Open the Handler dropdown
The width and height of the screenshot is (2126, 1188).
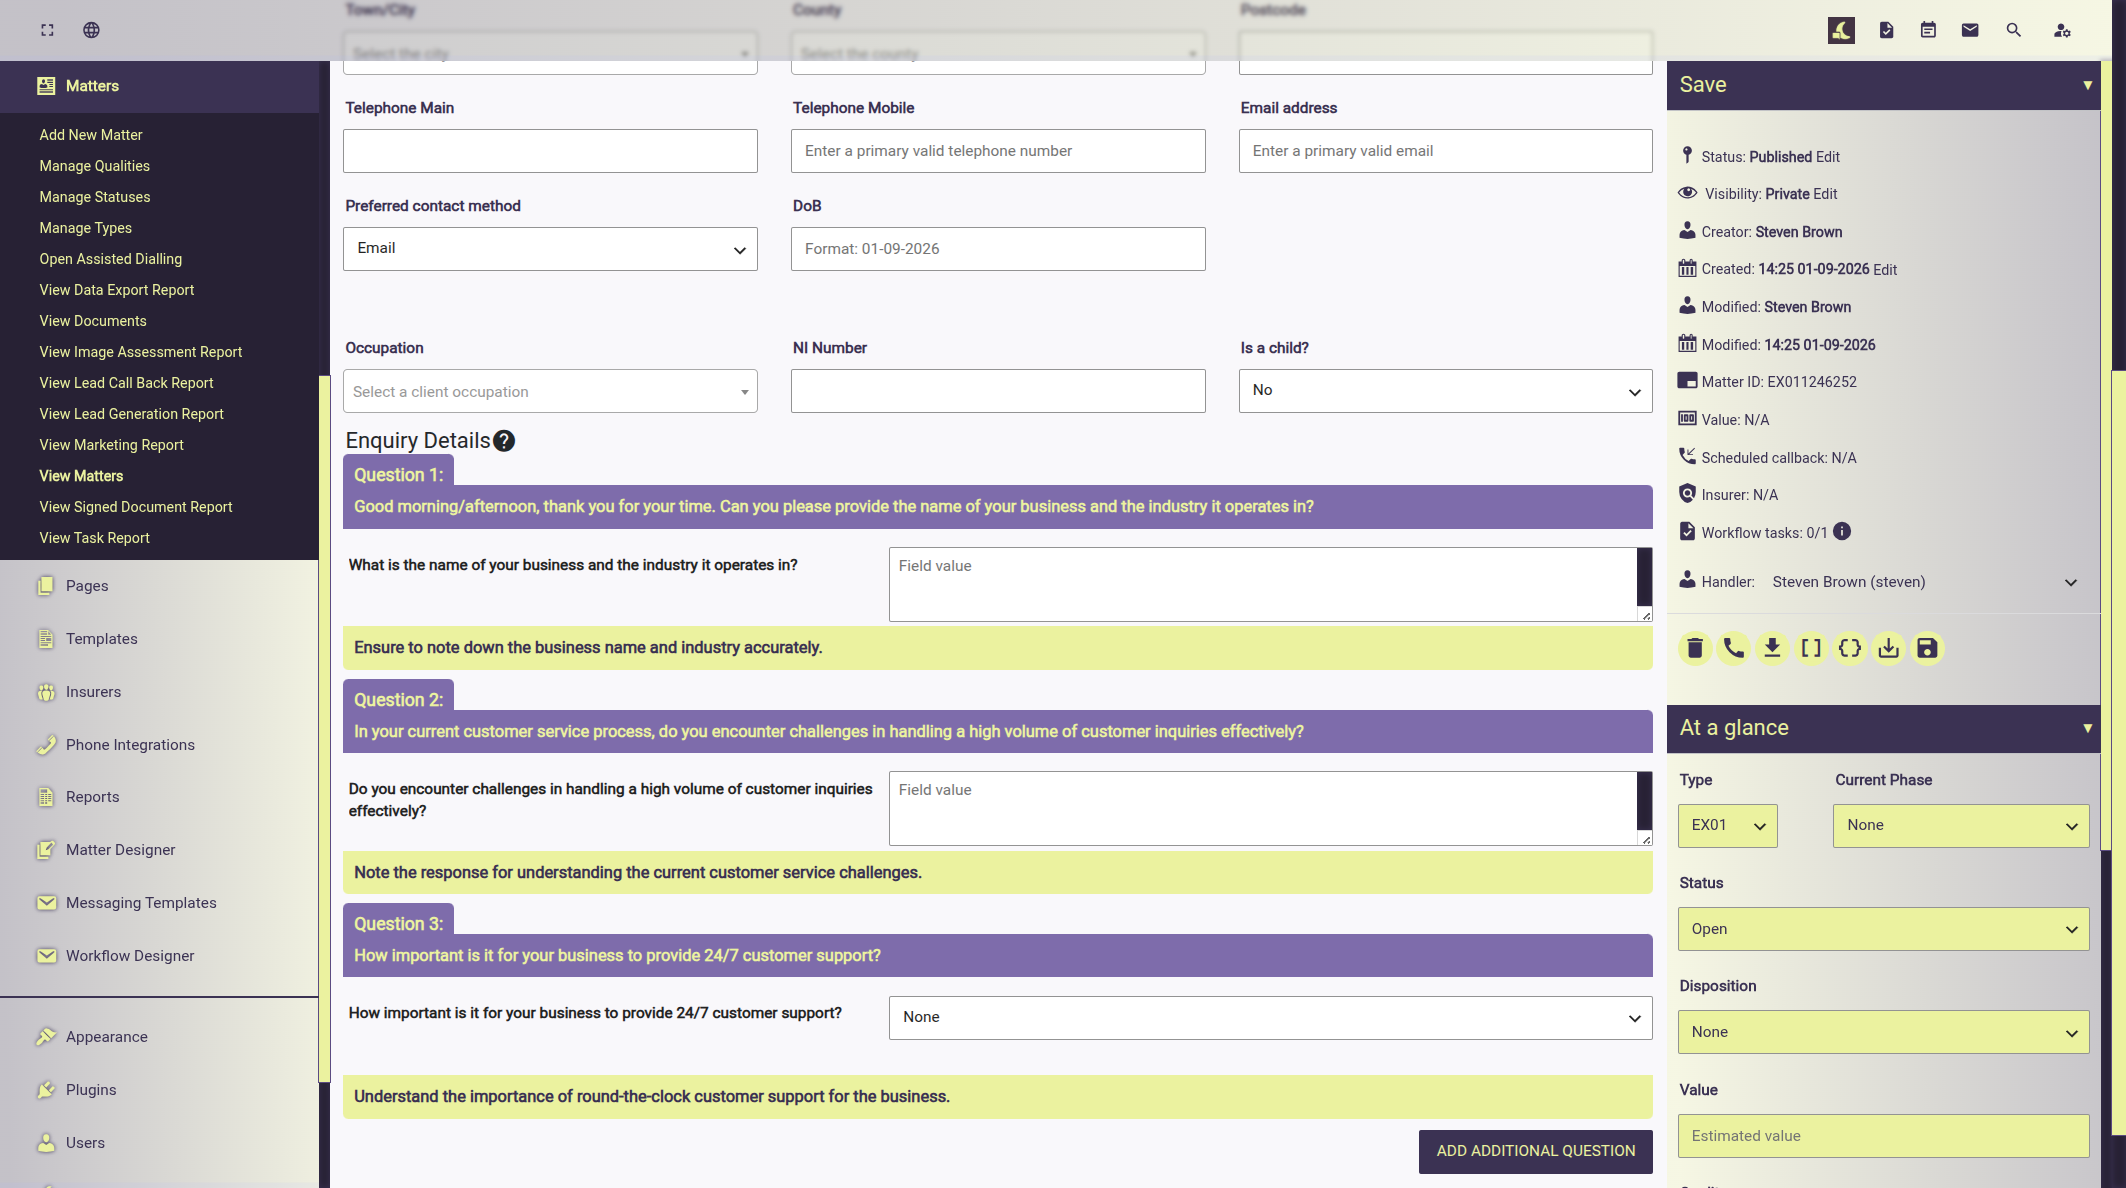(x=1924, y=582)
